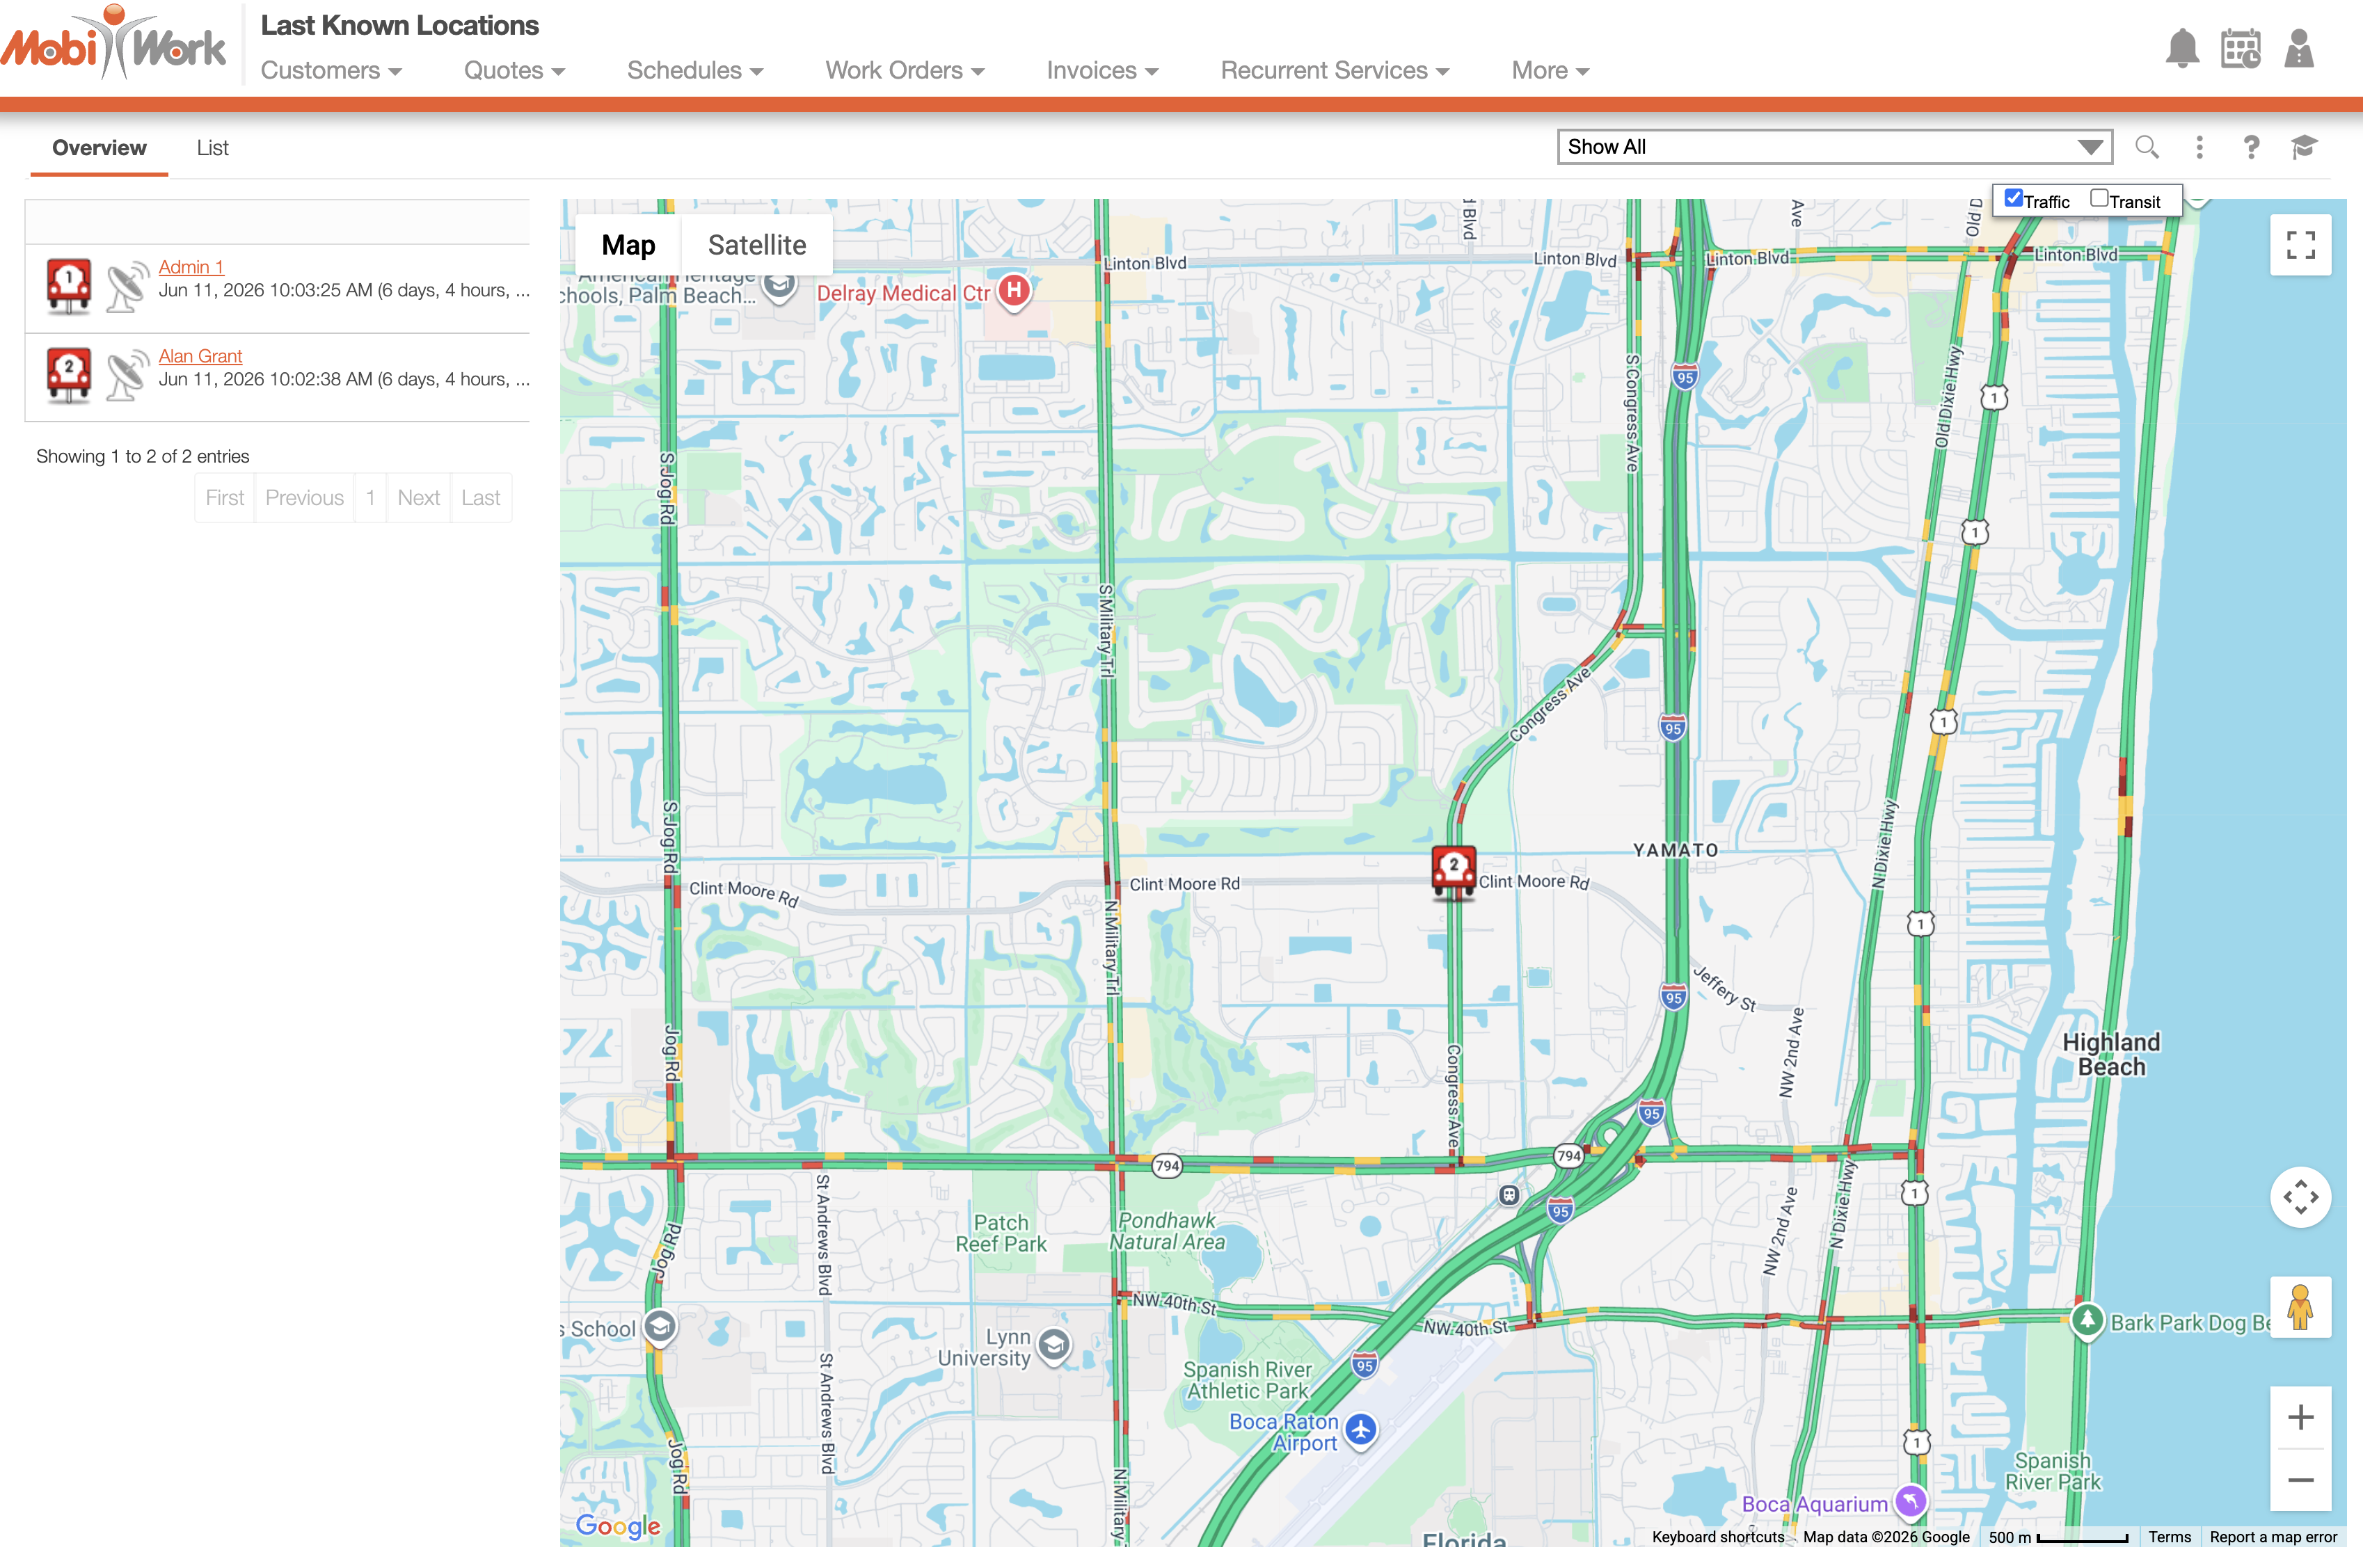Viewport: 2363px width, 1568px height.
Task: Select page 1 in pagination
Action: pos(370,498)
